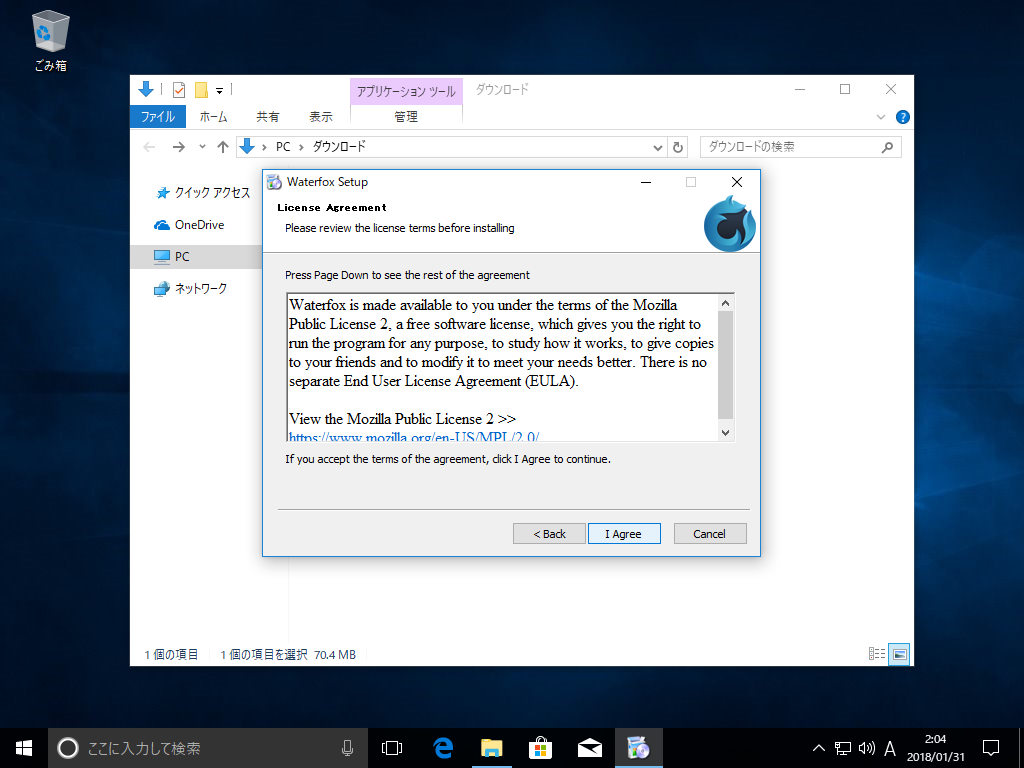1024x768 pixels.
Task: Refresh the Explorer folder view
Action: 678,148
